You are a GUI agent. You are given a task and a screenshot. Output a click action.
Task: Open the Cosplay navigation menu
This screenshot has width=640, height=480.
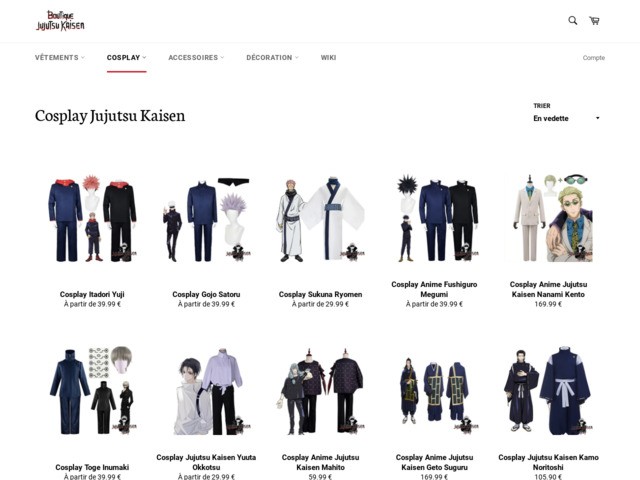point(126,58)
